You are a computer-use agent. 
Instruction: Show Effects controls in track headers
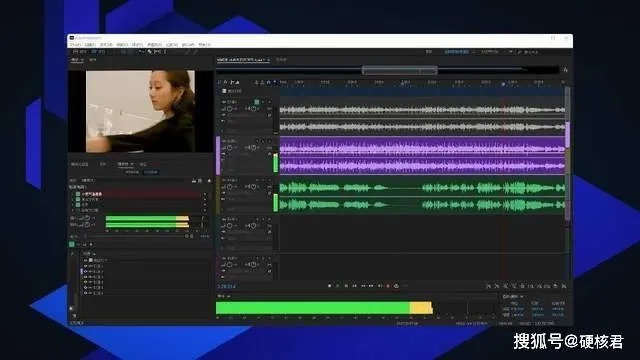[x=225, y=82]
